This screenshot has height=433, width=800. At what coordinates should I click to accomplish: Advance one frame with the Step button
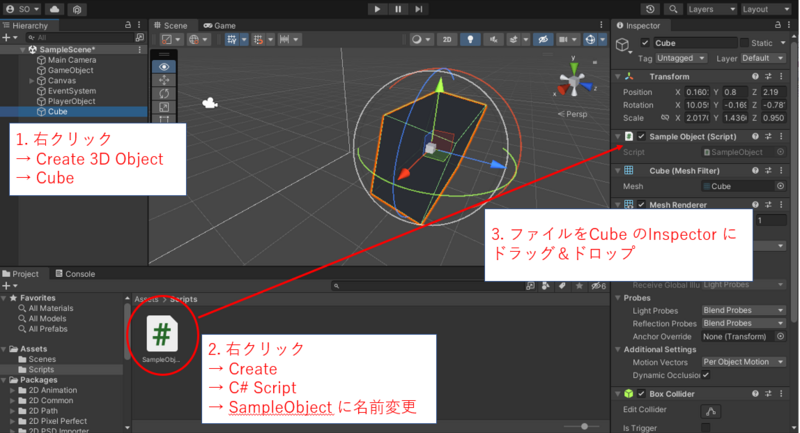[x=419, y=9]
